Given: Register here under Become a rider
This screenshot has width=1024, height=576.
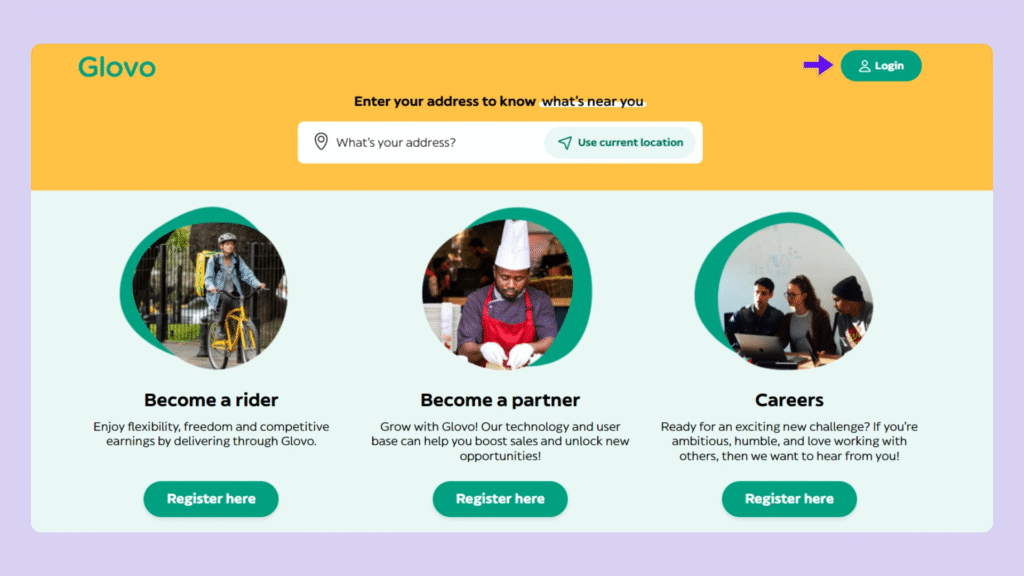Looking at the screenshot, I should point(211,498).
